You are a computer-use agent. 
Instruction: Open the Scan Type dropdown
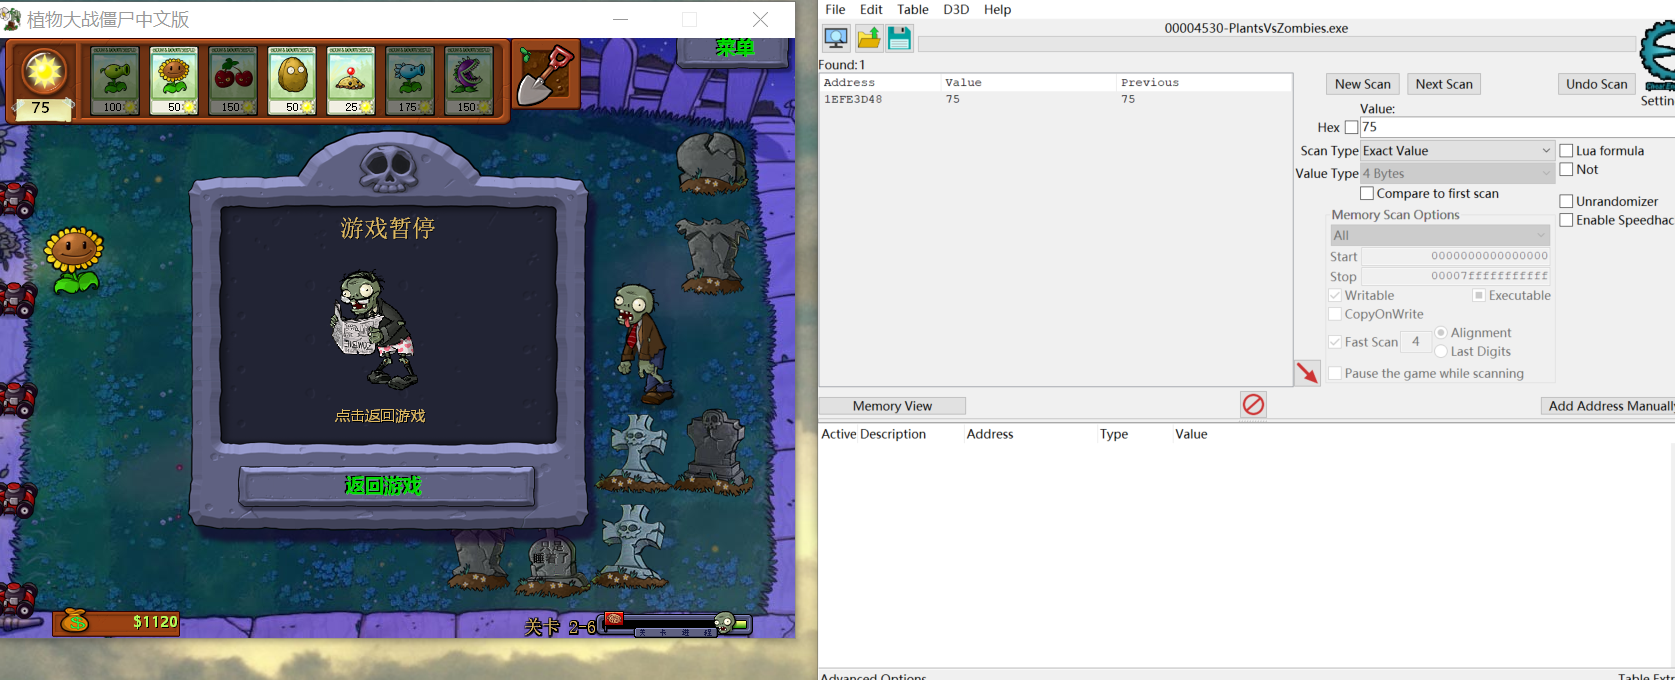coord(1457,150)
